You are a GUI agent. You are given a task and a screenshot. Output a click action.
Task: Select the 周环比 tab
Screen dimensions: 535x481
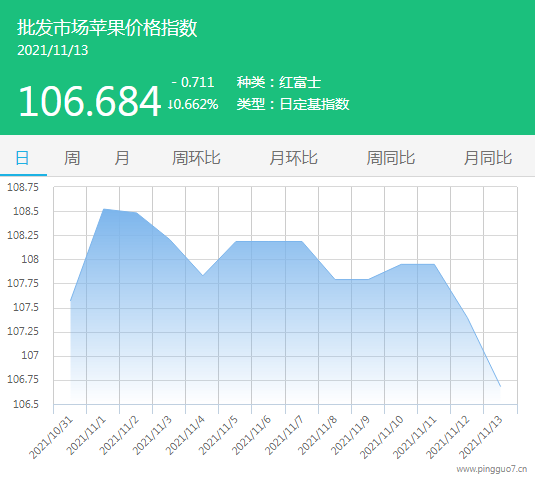point(196,158)
